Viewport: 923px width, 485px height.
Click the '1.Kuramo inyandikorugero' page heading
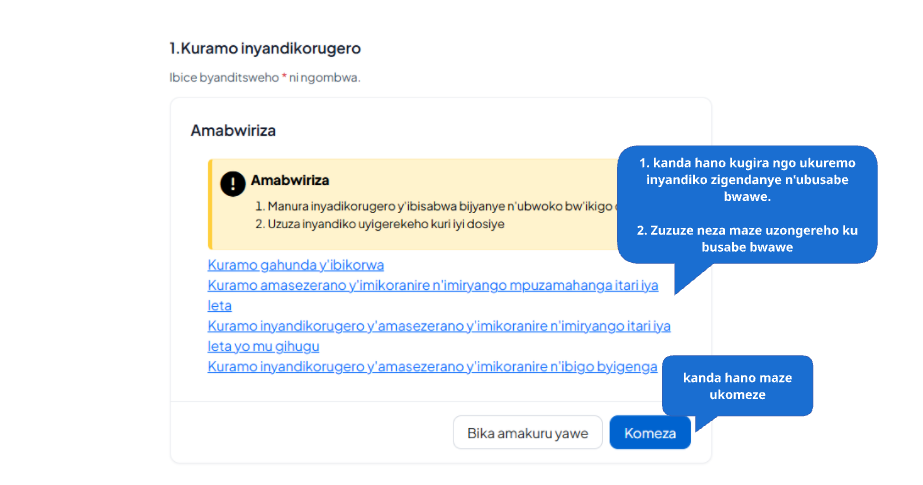coord(265,48)
